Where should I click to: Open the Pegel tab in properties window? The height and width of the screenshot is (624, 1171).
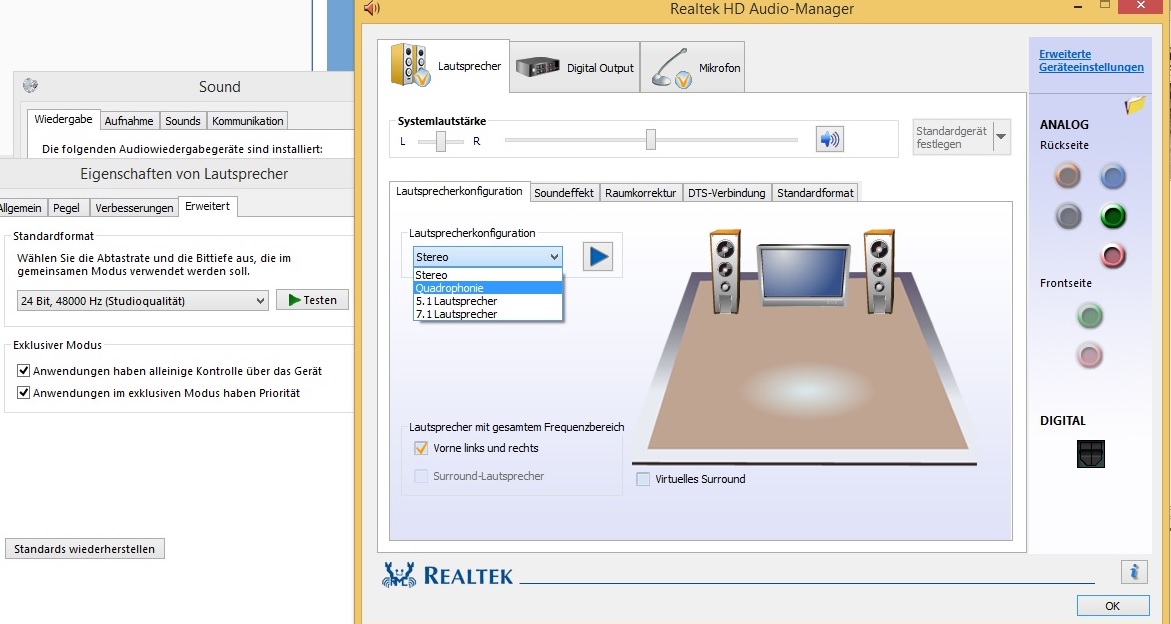click(x=66, y=208)
